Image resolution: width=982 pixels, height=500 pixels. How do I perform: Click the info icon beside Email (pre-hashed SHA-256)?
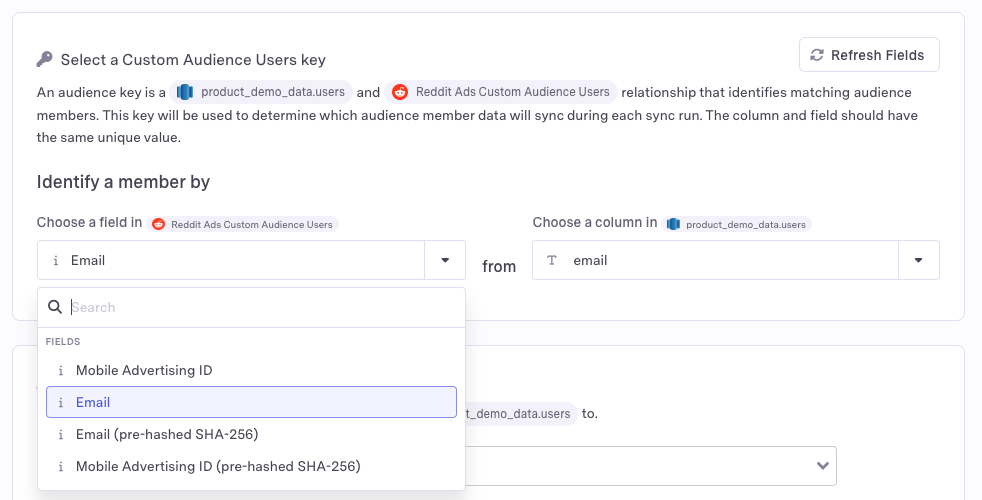click(x=60, y=434)
